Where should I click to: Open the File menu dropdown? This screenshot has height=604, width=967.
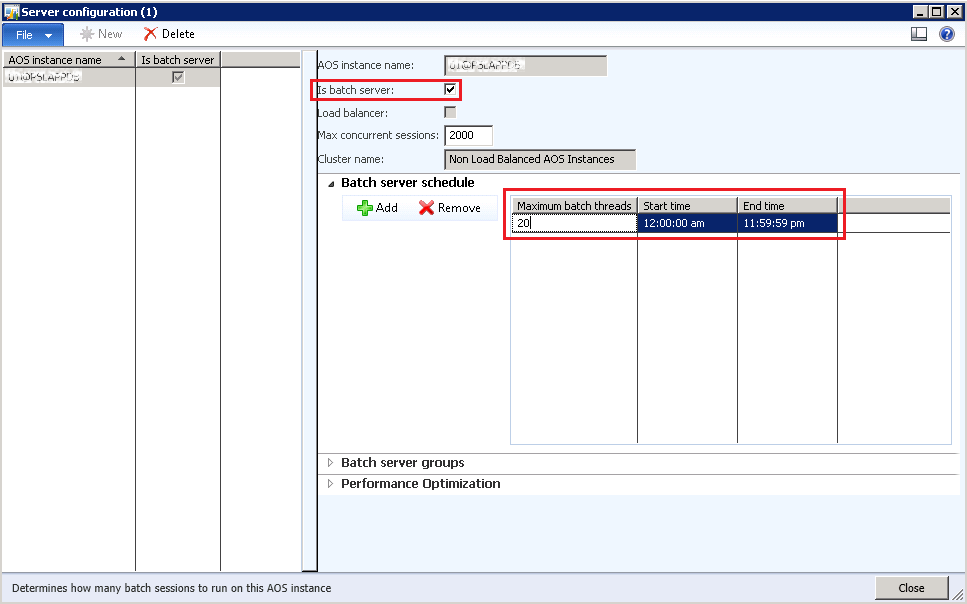[32, 34]
